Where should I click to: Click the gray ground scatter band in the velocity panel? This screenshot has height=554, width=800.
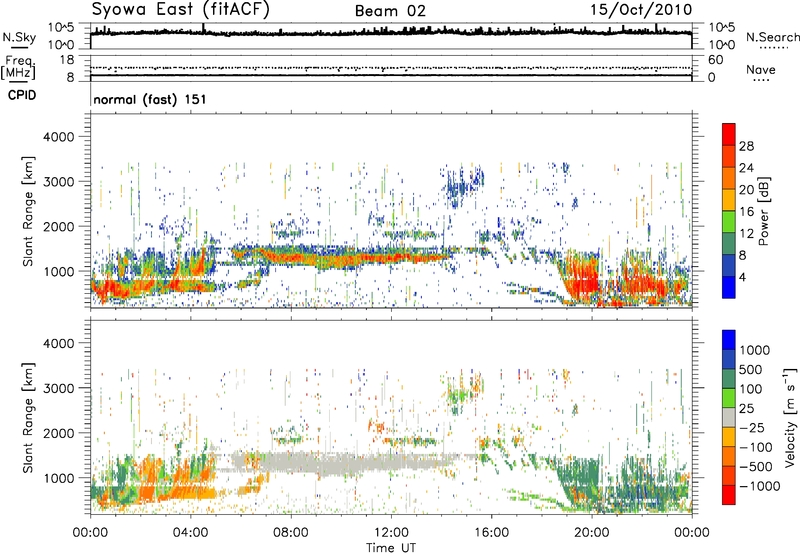(x=347, y=463)
